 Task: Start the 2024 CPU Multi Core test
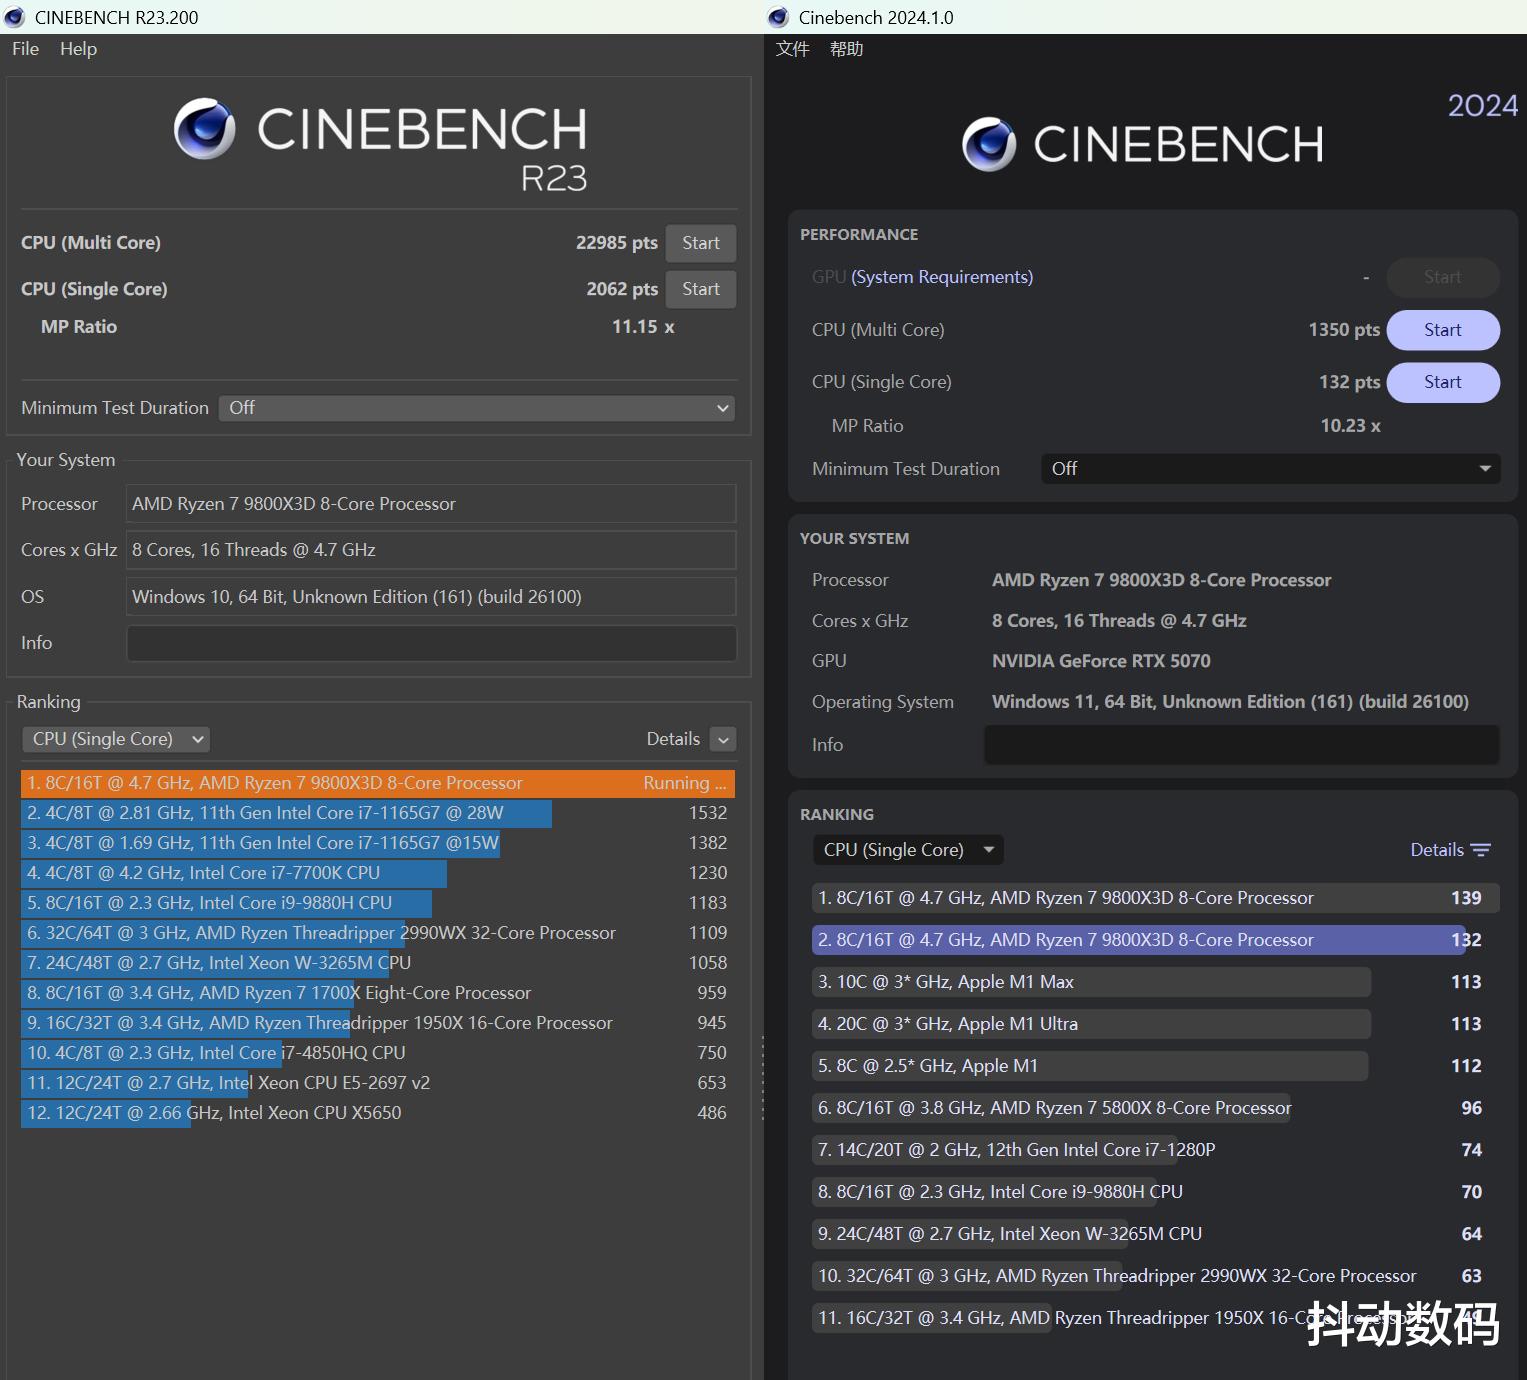tap(1443, 330)
